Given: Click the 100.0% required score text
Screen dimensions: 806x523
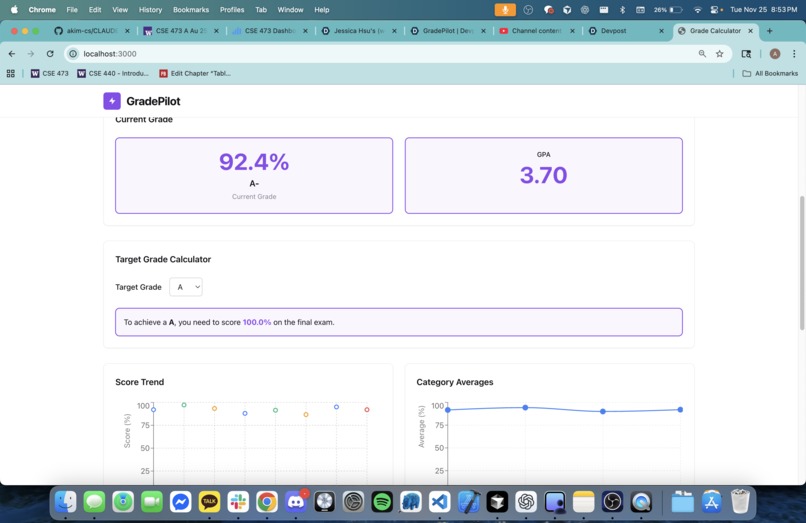Looking at the screenshot, I should click(257, 322).
